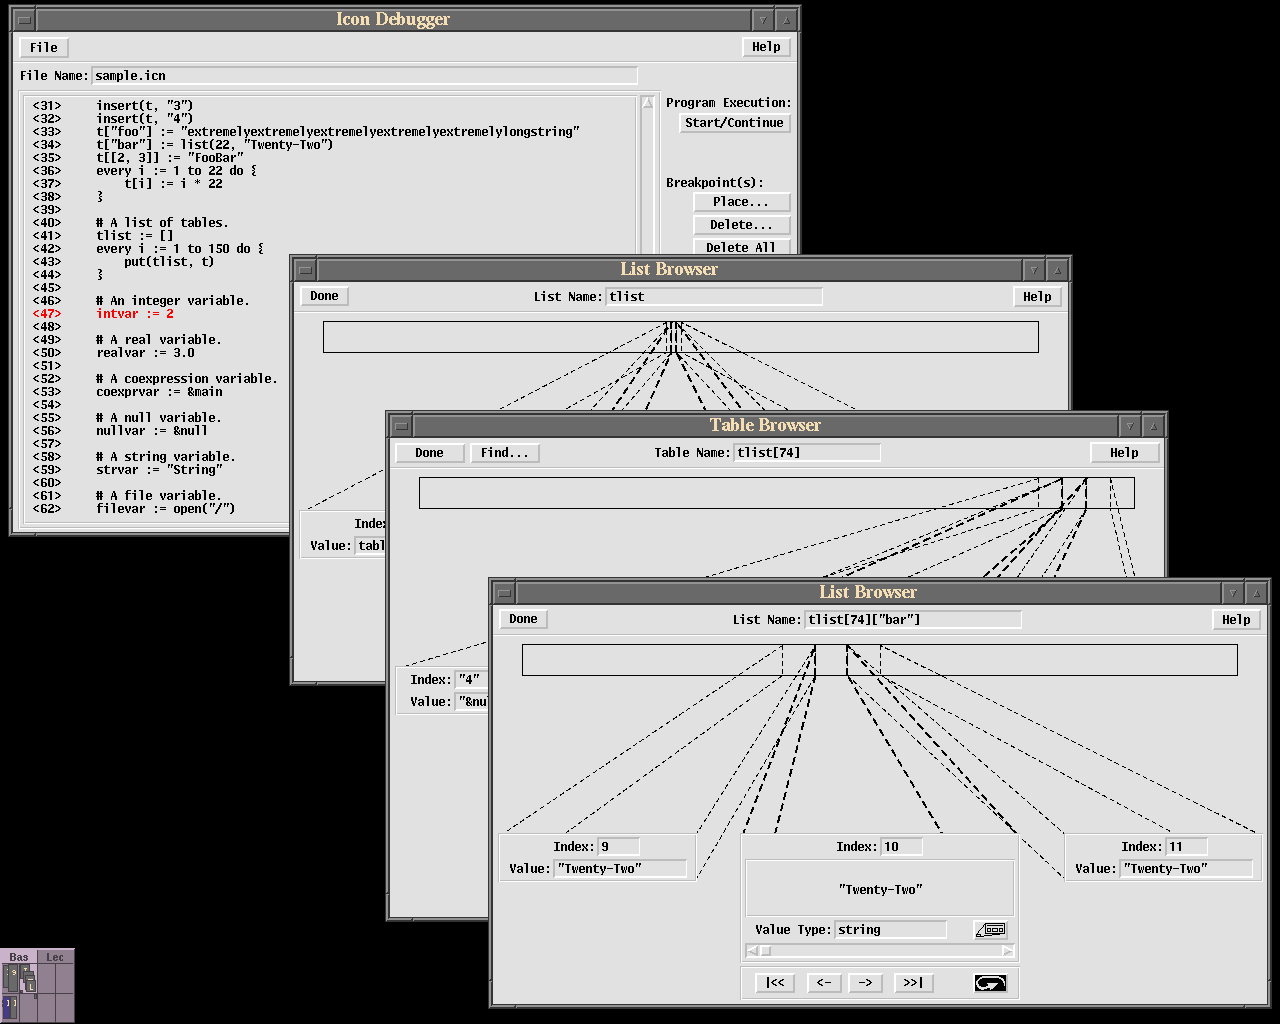Image resolution: width=1280 pixels, height=1024 pixels.
Task: Close the tlist[74]["bar"] browser with Done
Action: click(x=523, y=619)
